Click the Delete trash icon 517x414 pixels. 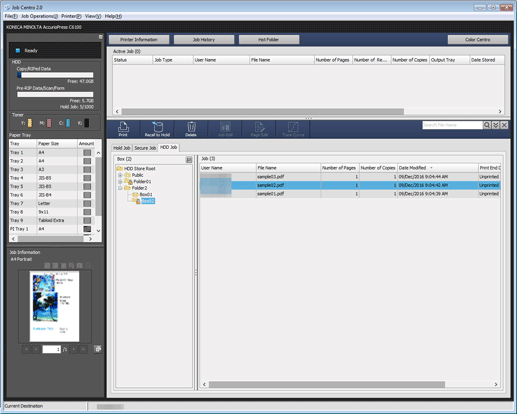[x=191, y=129]
